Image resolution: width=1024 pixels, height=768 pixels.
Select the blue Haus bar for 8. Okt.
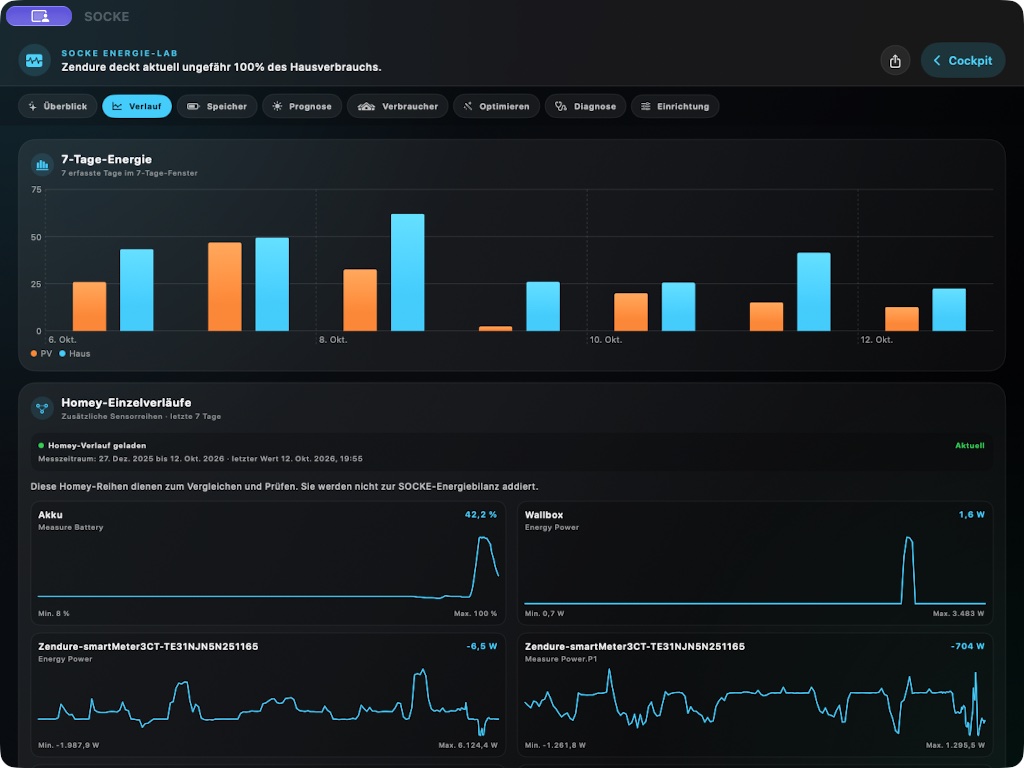click(408, 272)
